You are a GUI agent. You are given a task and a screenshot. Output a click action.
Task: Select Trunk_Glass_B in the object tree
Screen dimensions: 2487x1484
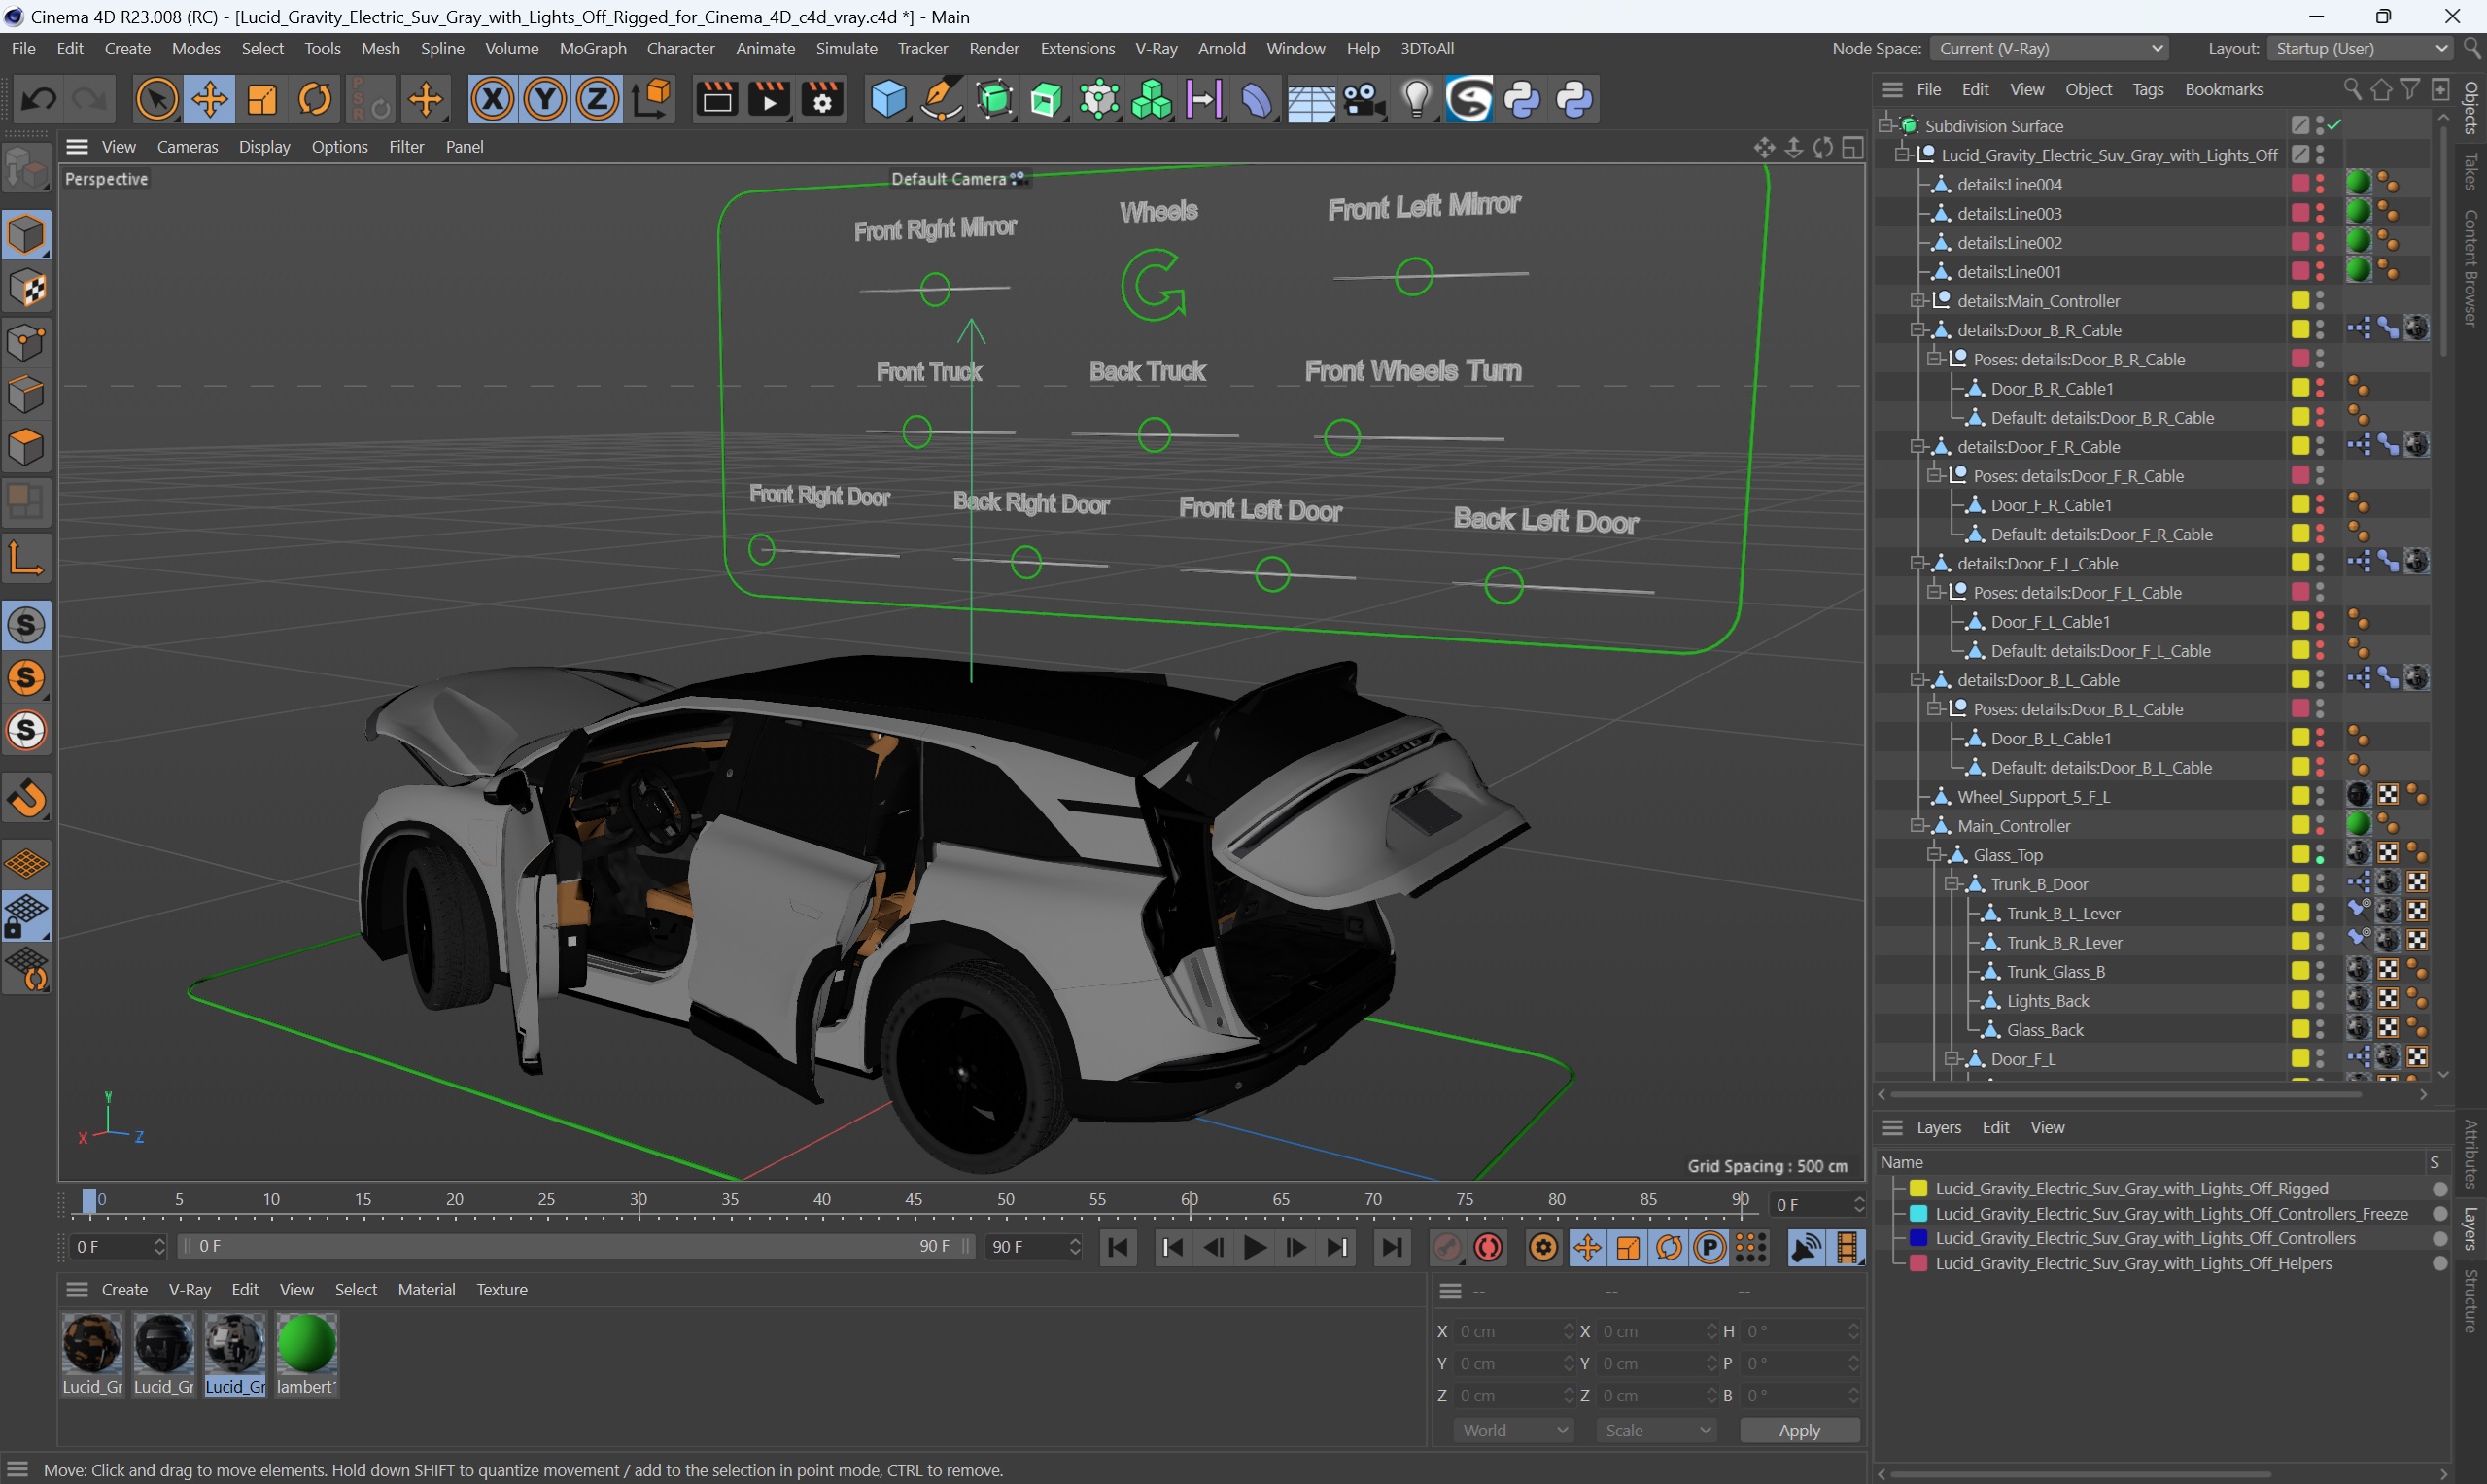point(2055,972)
